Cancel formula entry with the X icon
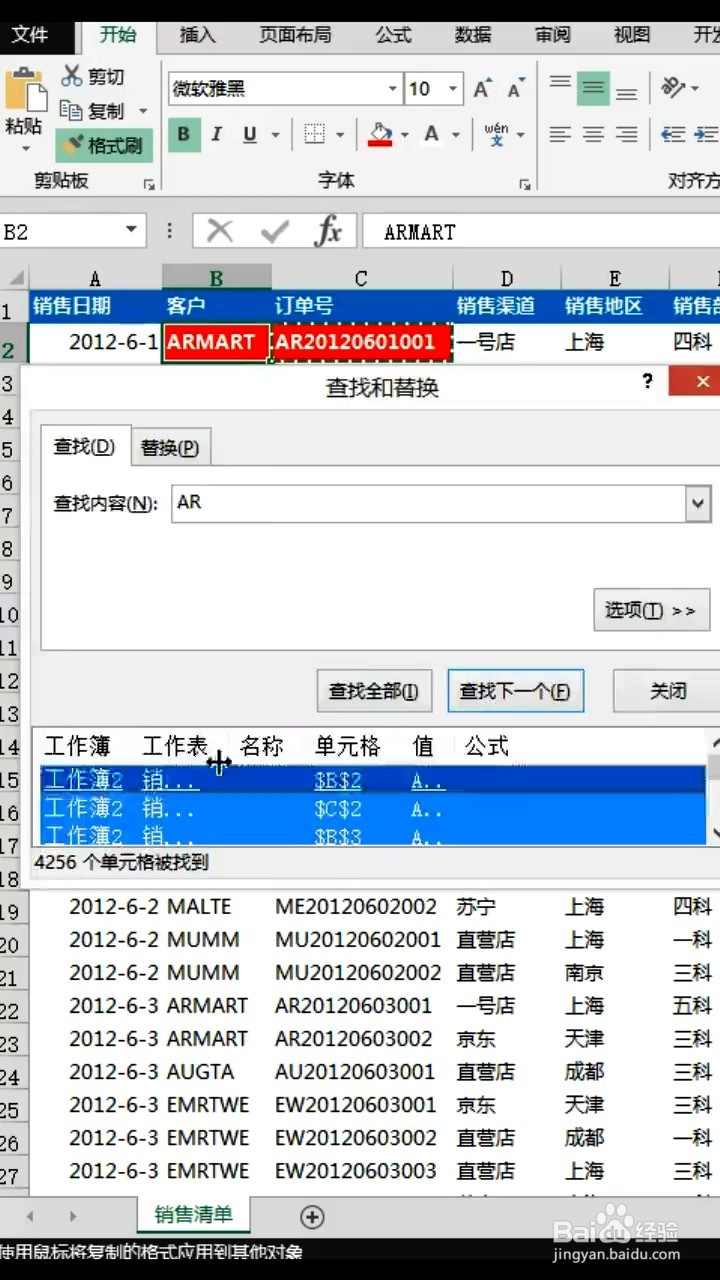 (219, 232)
